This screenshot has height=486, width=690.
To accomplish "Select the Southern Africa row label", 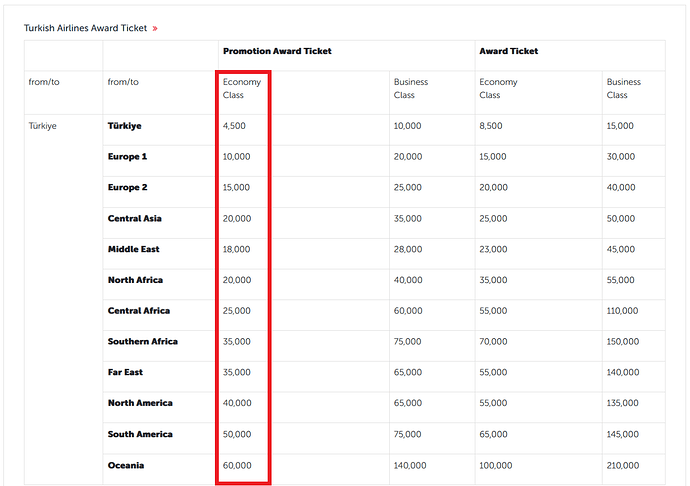I will (x=142, y=341).
